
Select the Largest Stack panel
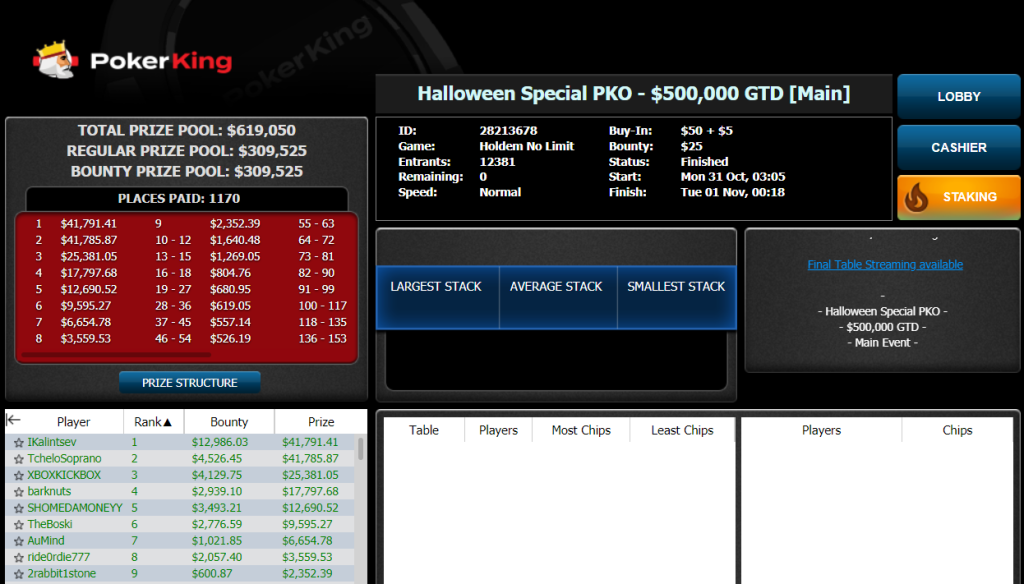[436, 297]
